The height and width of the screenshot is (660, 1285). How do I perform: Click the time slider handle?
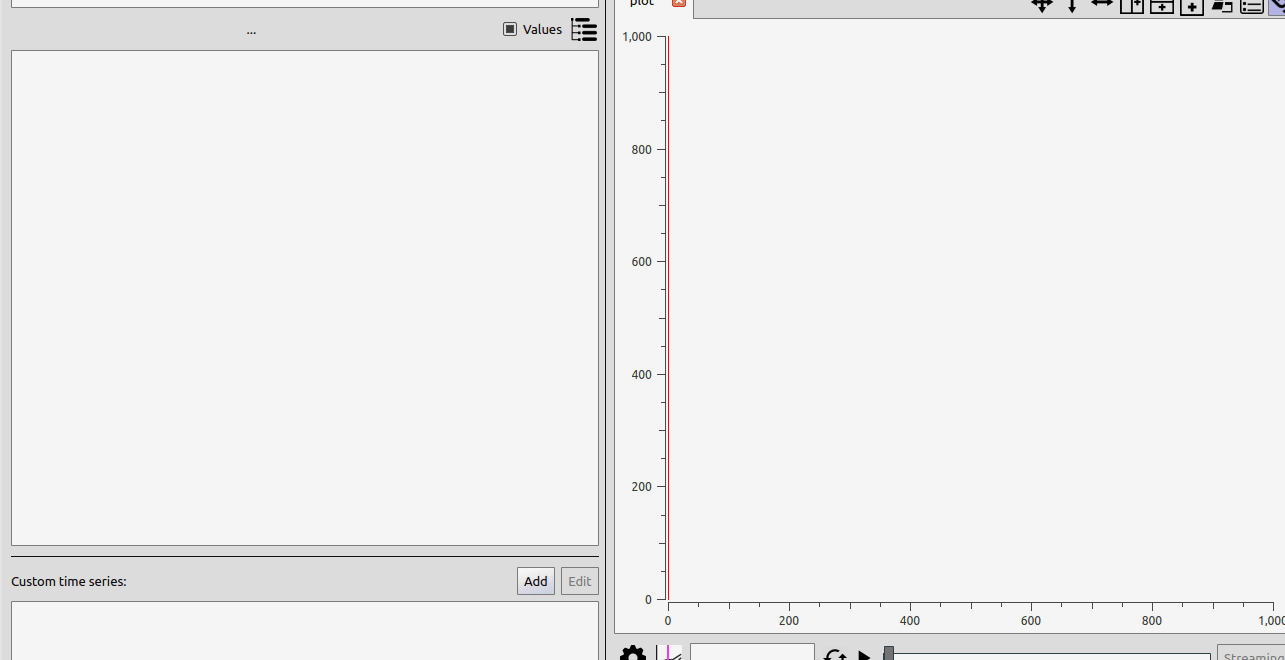pyautogui.click(x=888, y=653)
